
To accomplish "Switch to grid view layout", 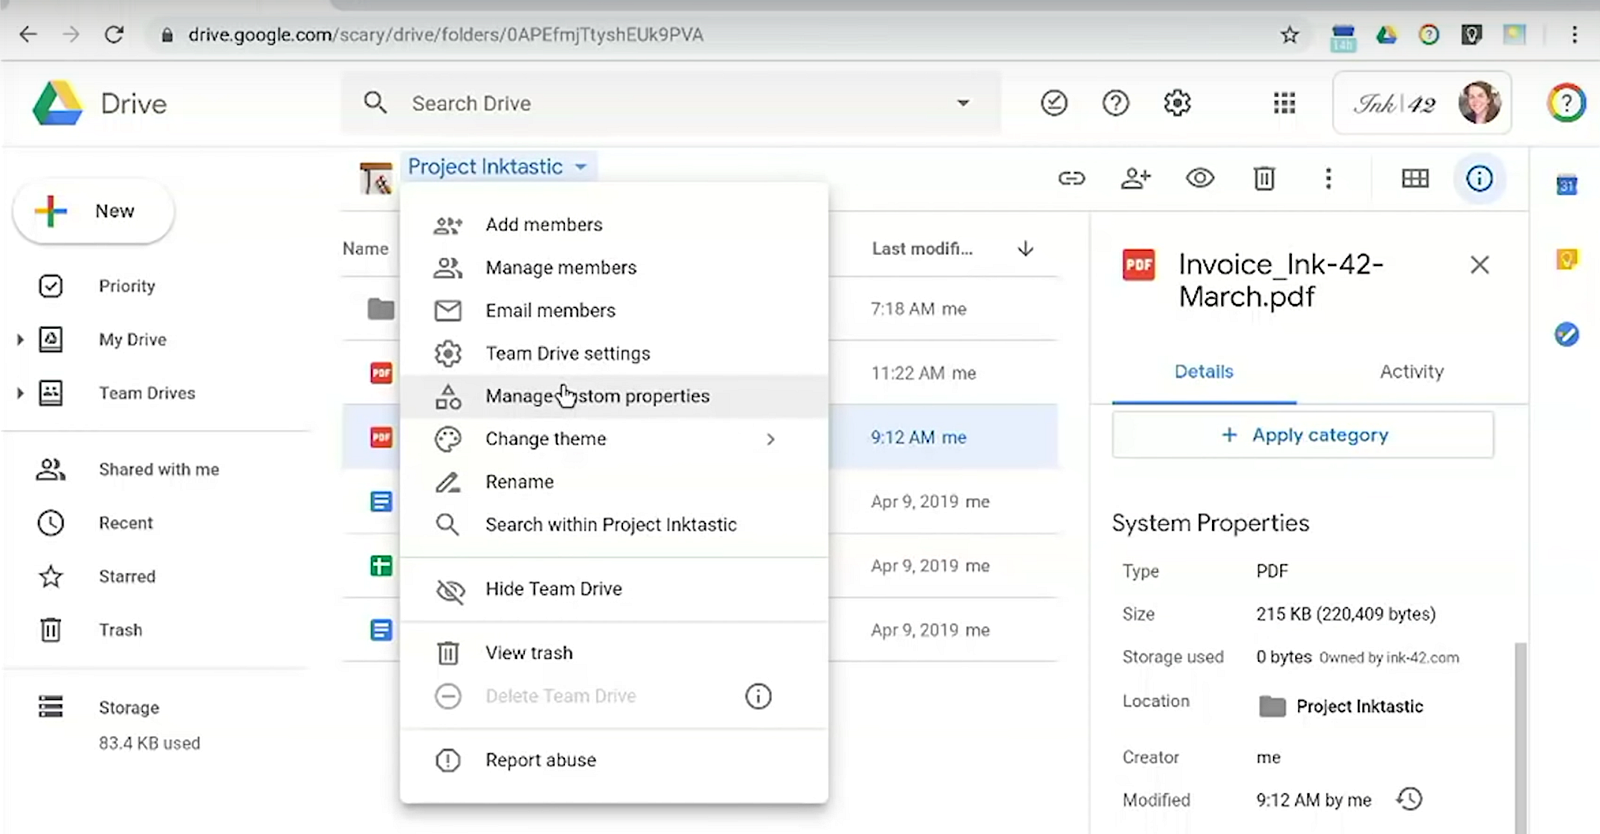I will coord(1415,179).
